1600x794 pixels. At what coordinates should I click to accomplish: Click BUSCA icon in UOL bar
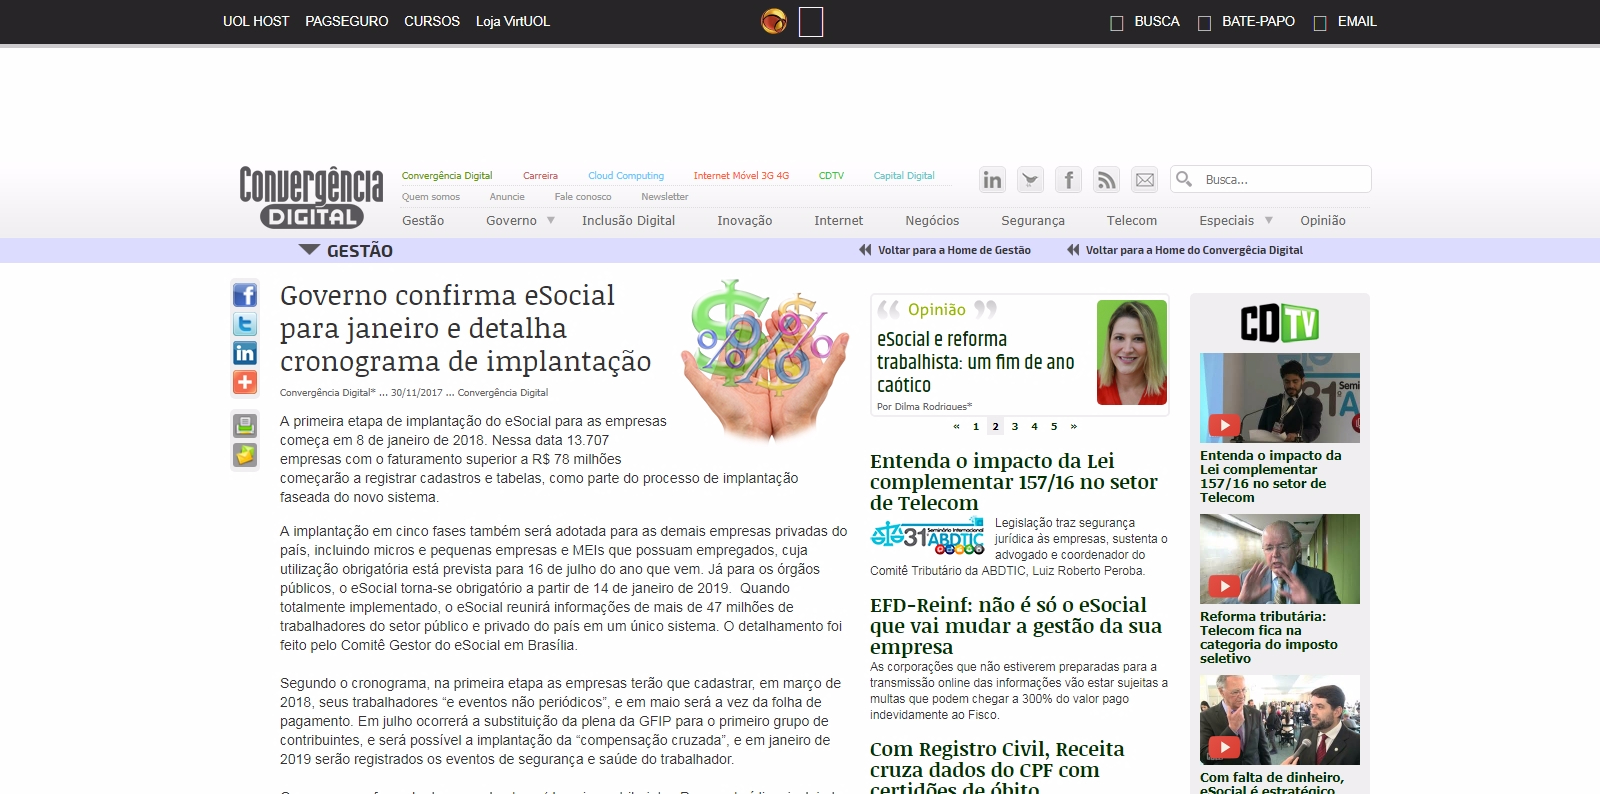(x=1117, y=23)
